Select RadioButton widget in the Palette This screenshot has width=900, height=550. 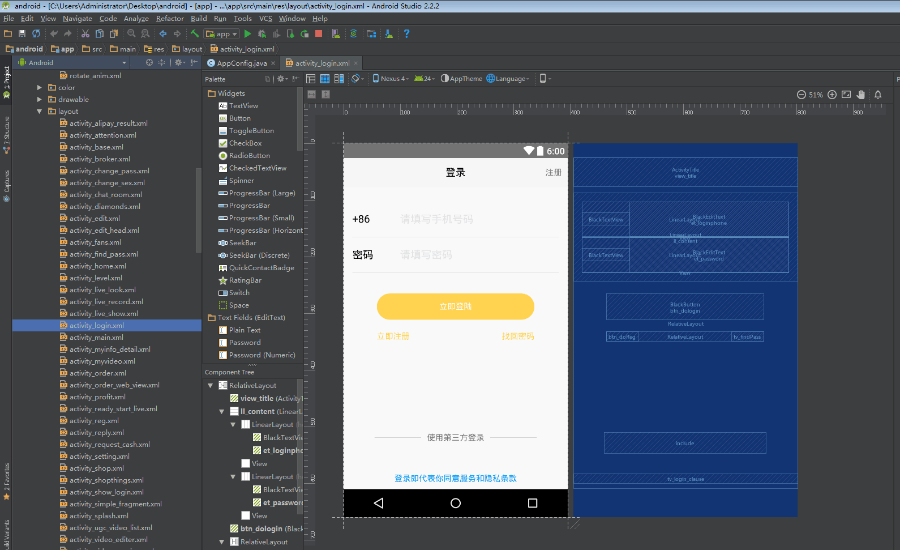[248, 156]
